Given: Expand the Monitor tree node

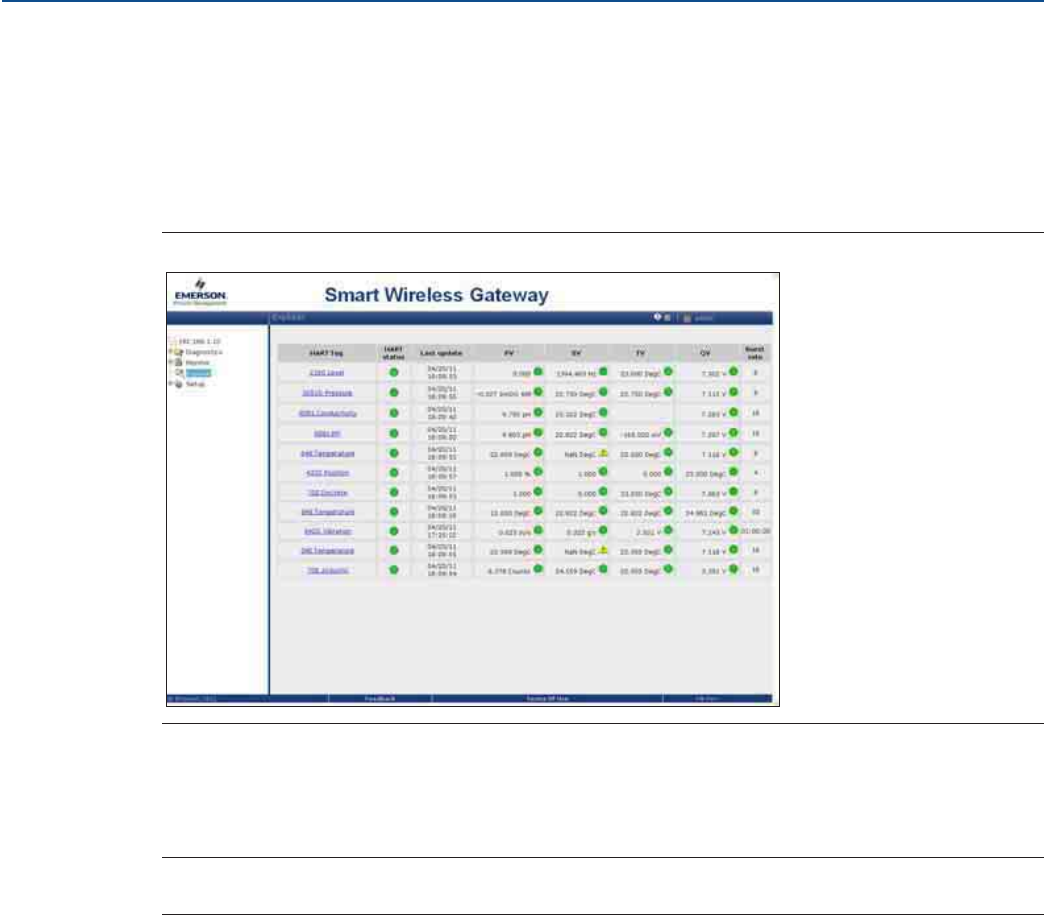Looking at the screenshot, I should point(170,362).
